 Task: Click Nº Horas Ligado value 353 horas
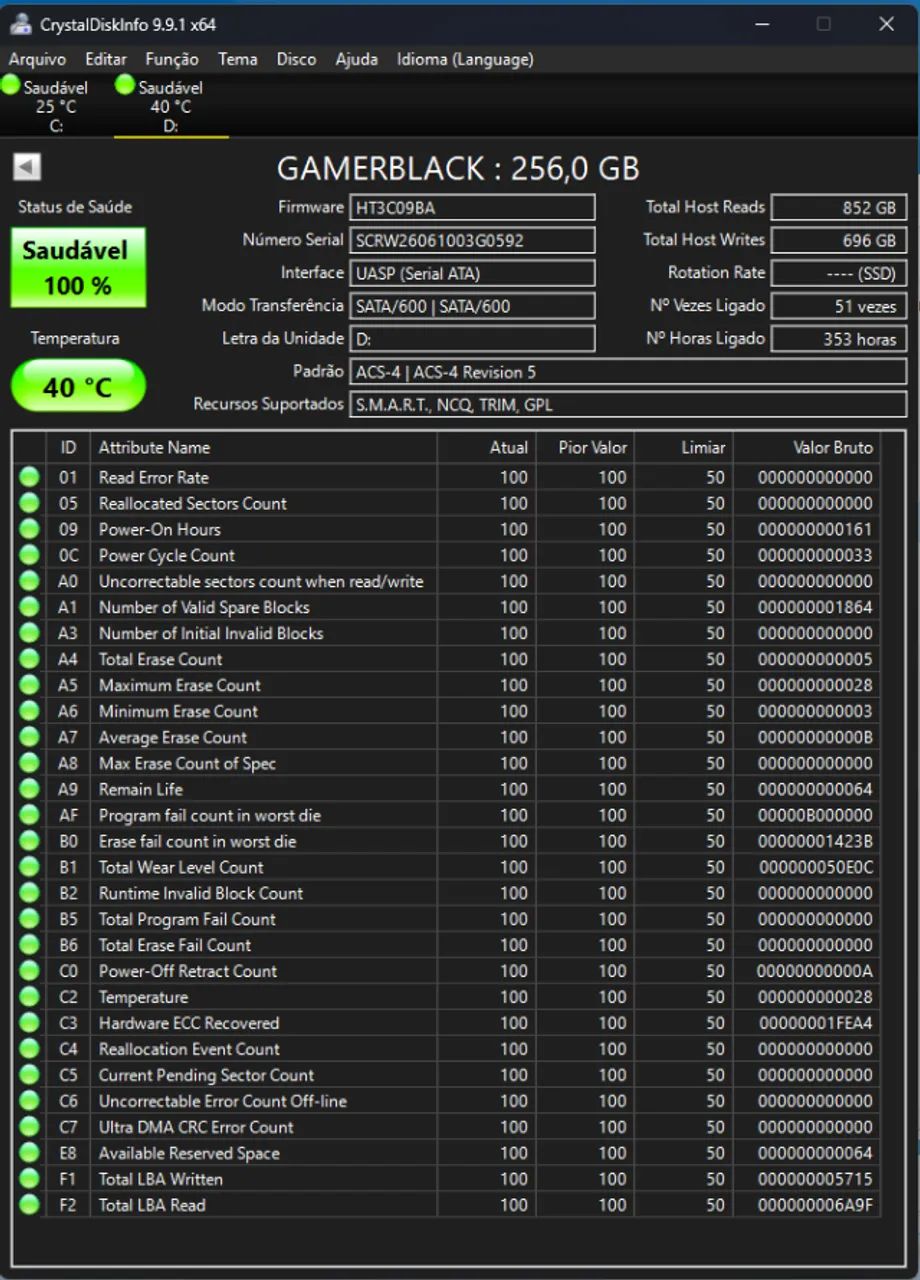click(x=839, y=339)
